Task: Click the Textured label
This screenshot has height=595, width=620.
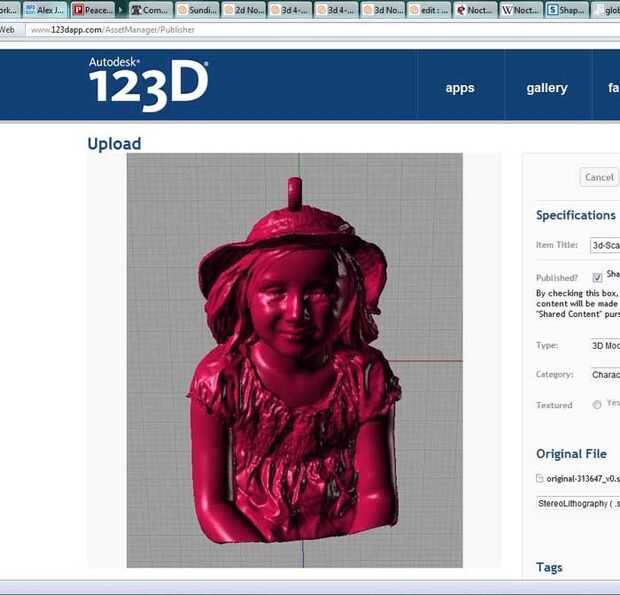Action: pos(554,405)
